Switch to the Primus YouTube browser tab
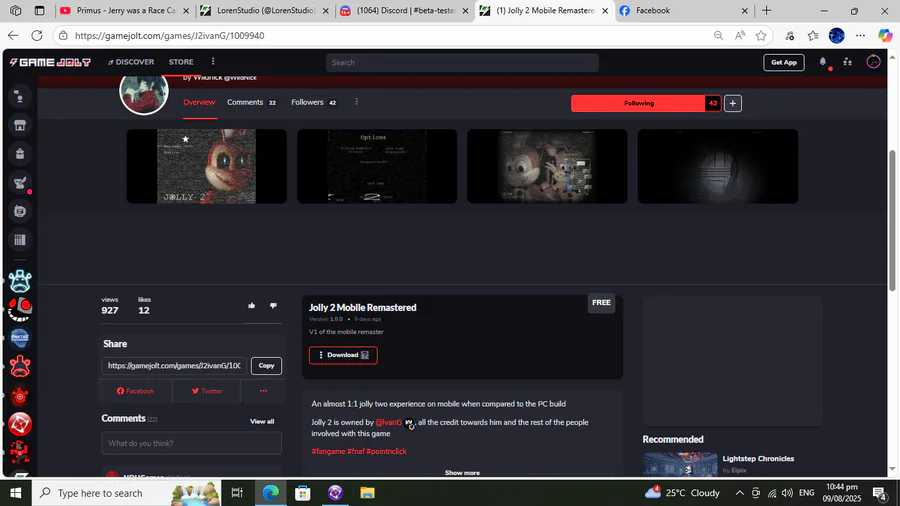The image size is (900, 506). [125, 10]
